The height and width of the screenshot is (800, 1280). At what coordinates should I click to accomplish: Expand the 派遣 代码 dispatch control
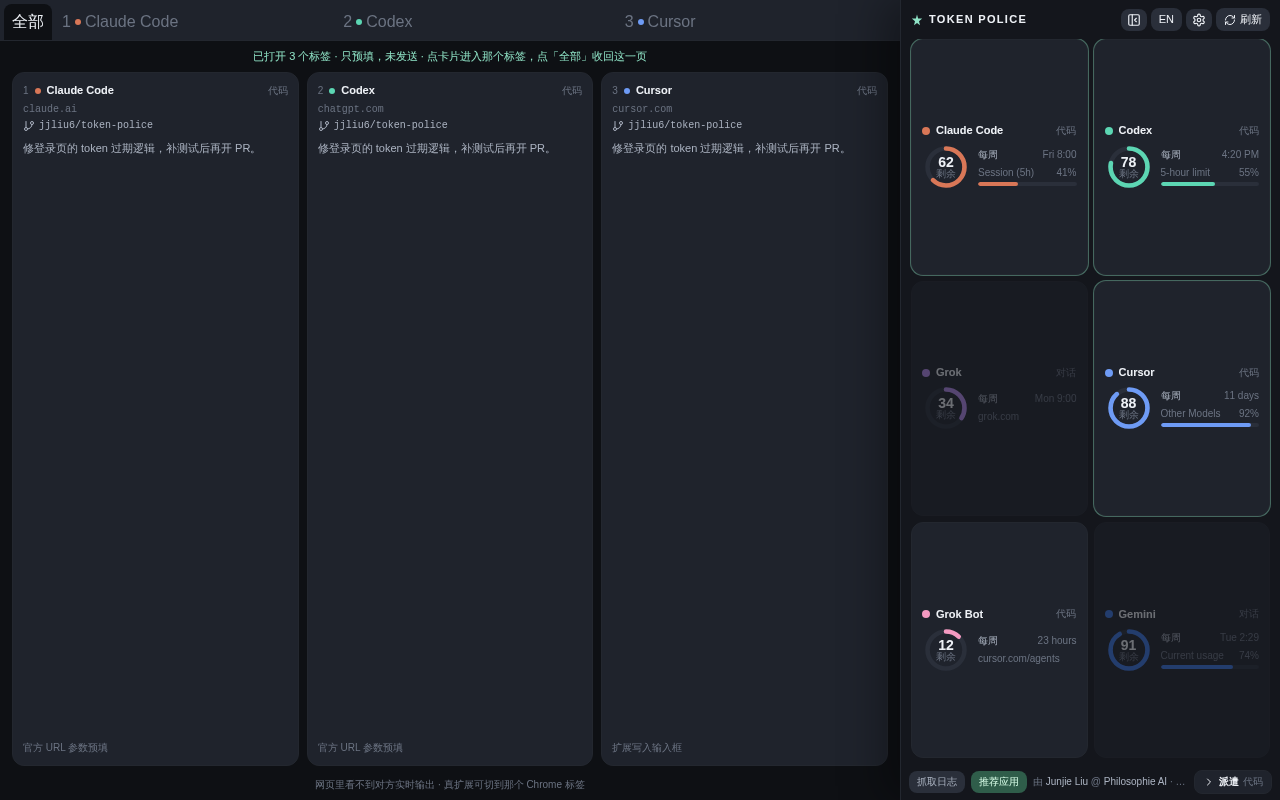[x=1233, y=782]
